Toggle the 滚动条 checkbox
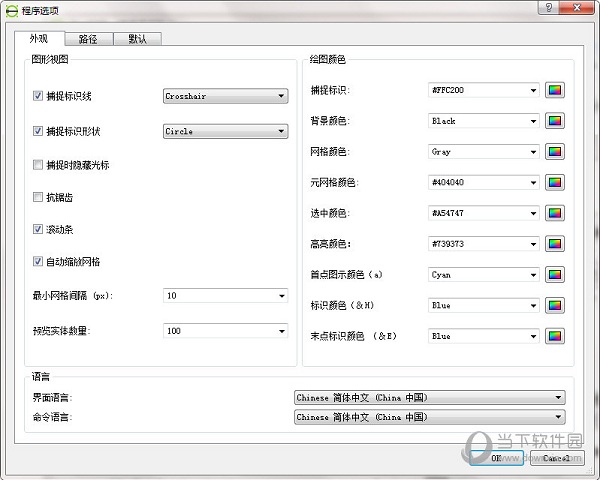Image resolution: width=600 pixels, height=480 pixels. coord(38,229)
